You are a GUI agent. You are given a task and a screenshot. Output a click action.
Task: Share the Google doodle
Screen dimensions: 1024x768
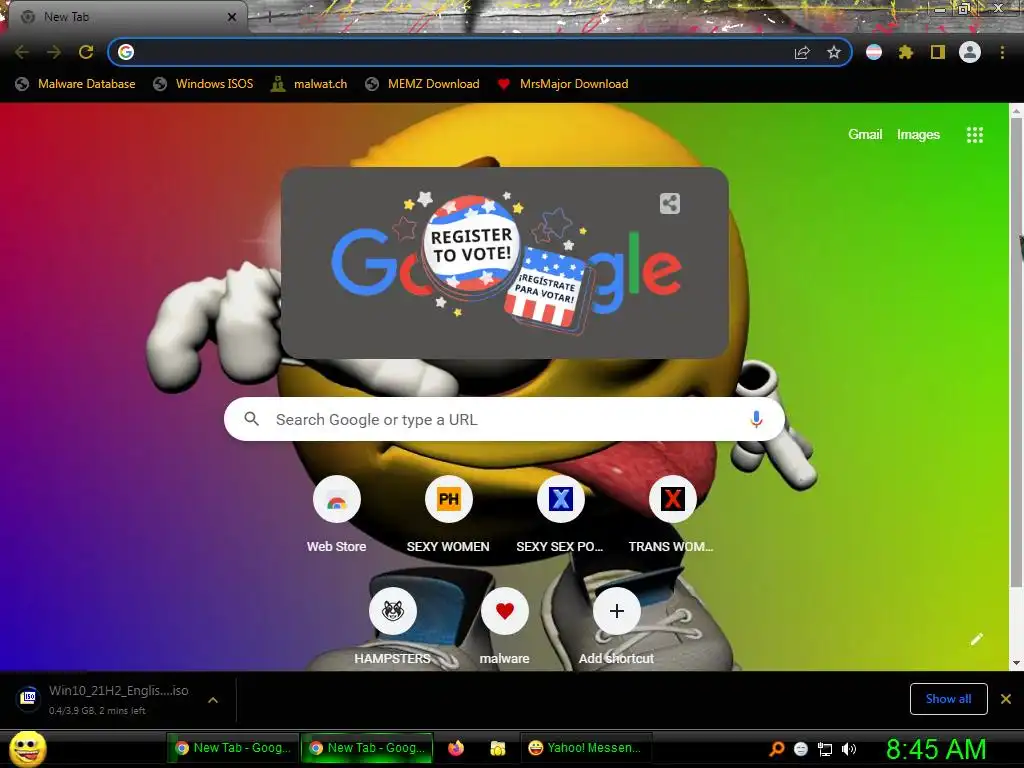coord(669,204)
